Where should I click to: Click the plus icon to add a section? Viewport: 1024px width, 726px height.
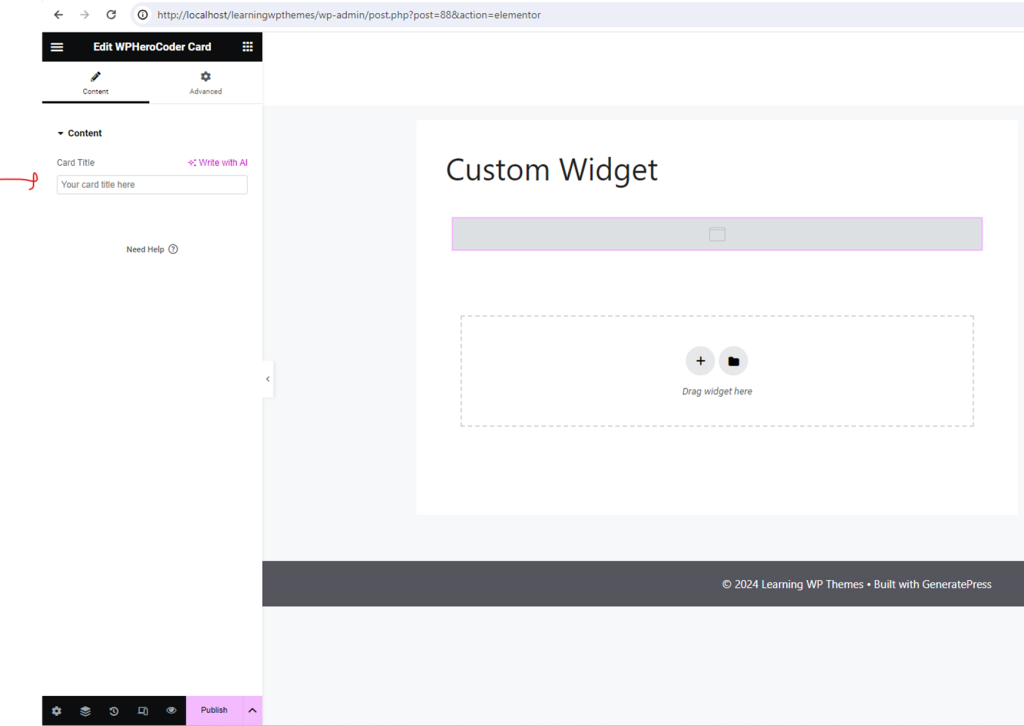click(700, 361)
